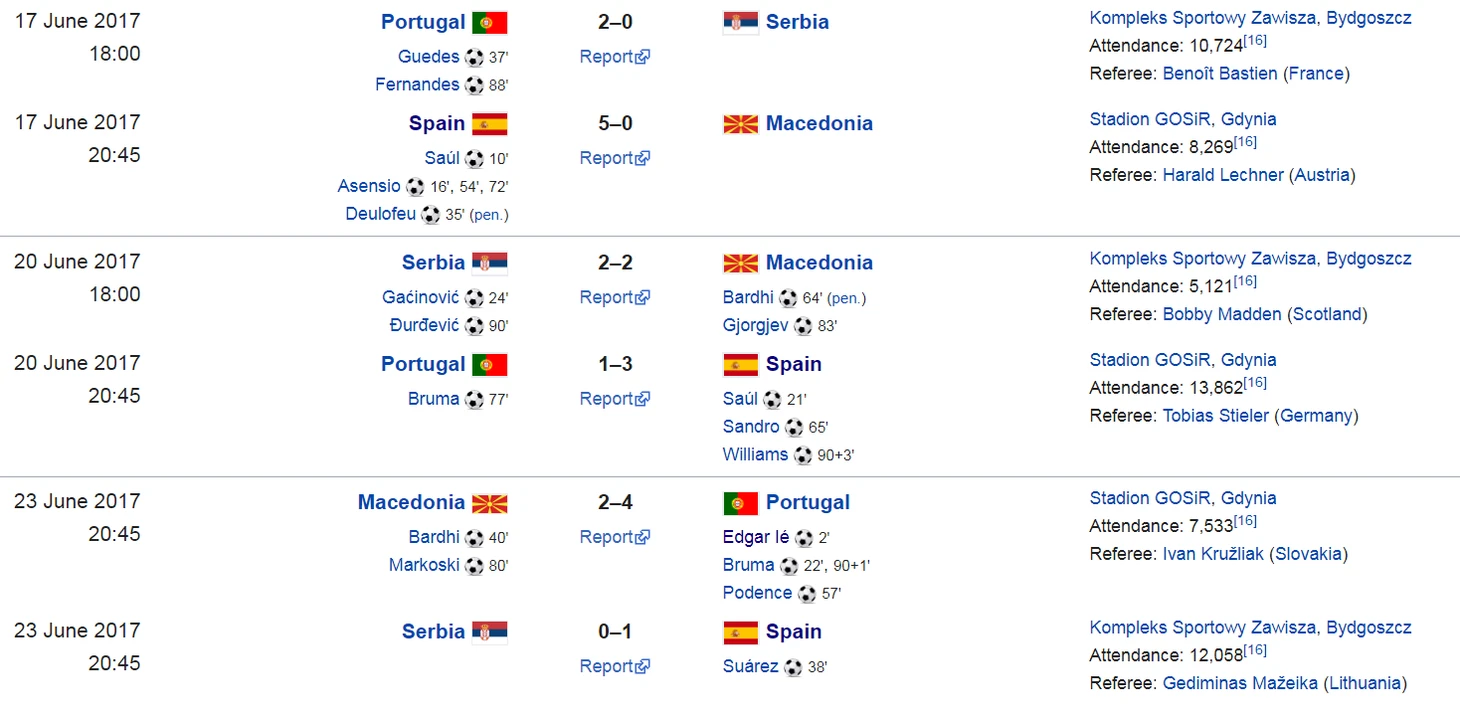The width and height of the screenshot is (1460, 712).
Task: Click the Macedonia flag in Spain–Macedonia match
Action: pos(741,124)
